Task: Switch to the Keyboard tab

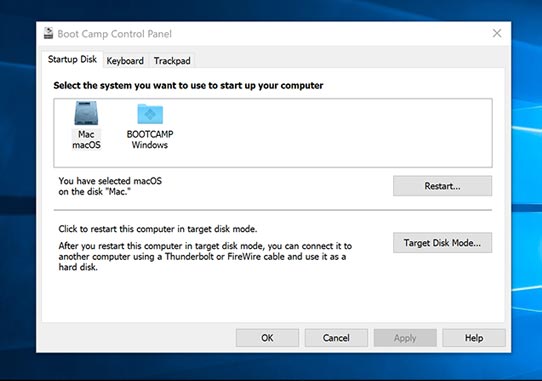Action: (x=125, y=61)
